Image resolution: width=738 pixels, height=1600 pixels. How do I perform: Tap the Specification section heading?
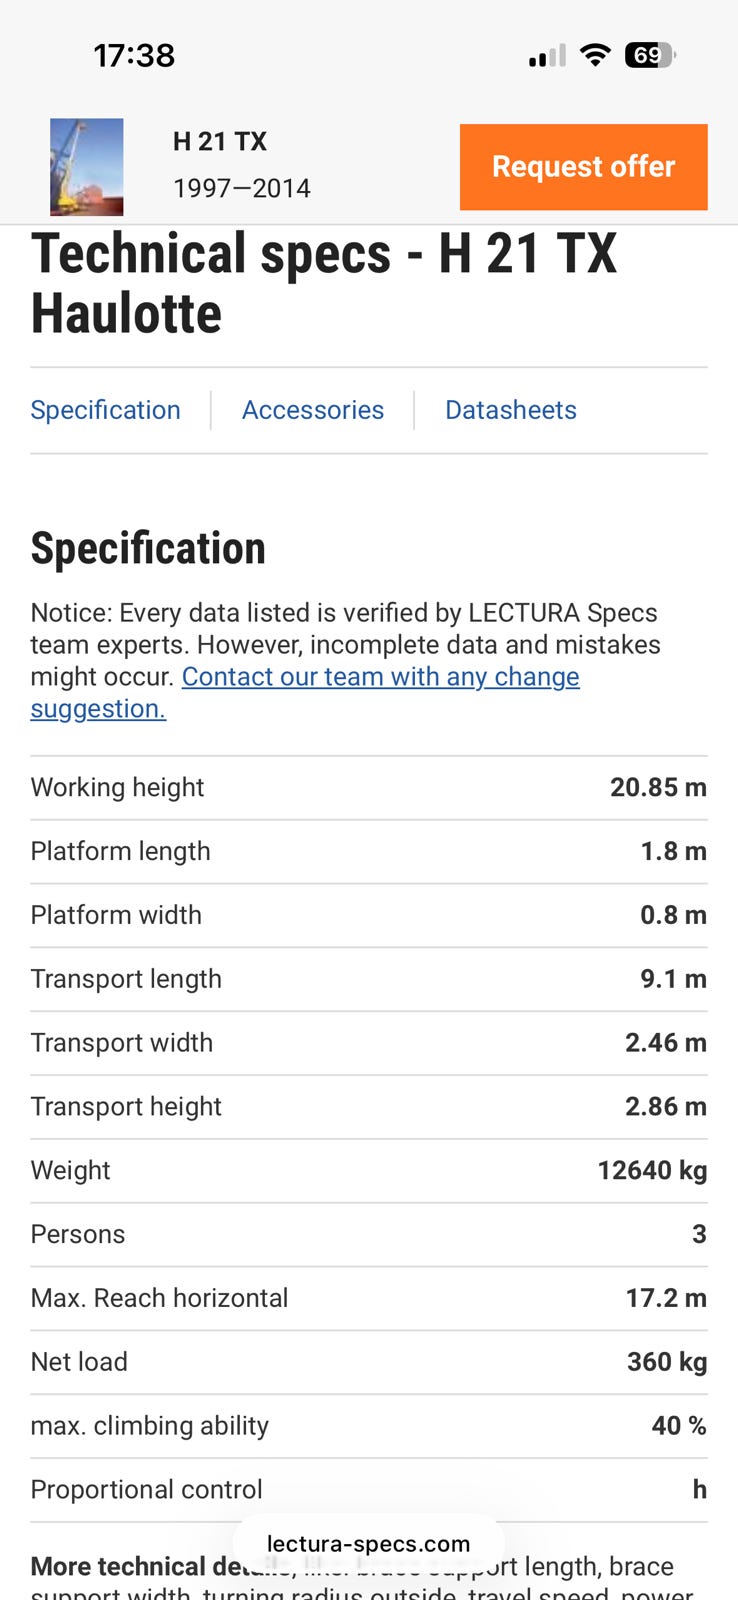point(148,548)
